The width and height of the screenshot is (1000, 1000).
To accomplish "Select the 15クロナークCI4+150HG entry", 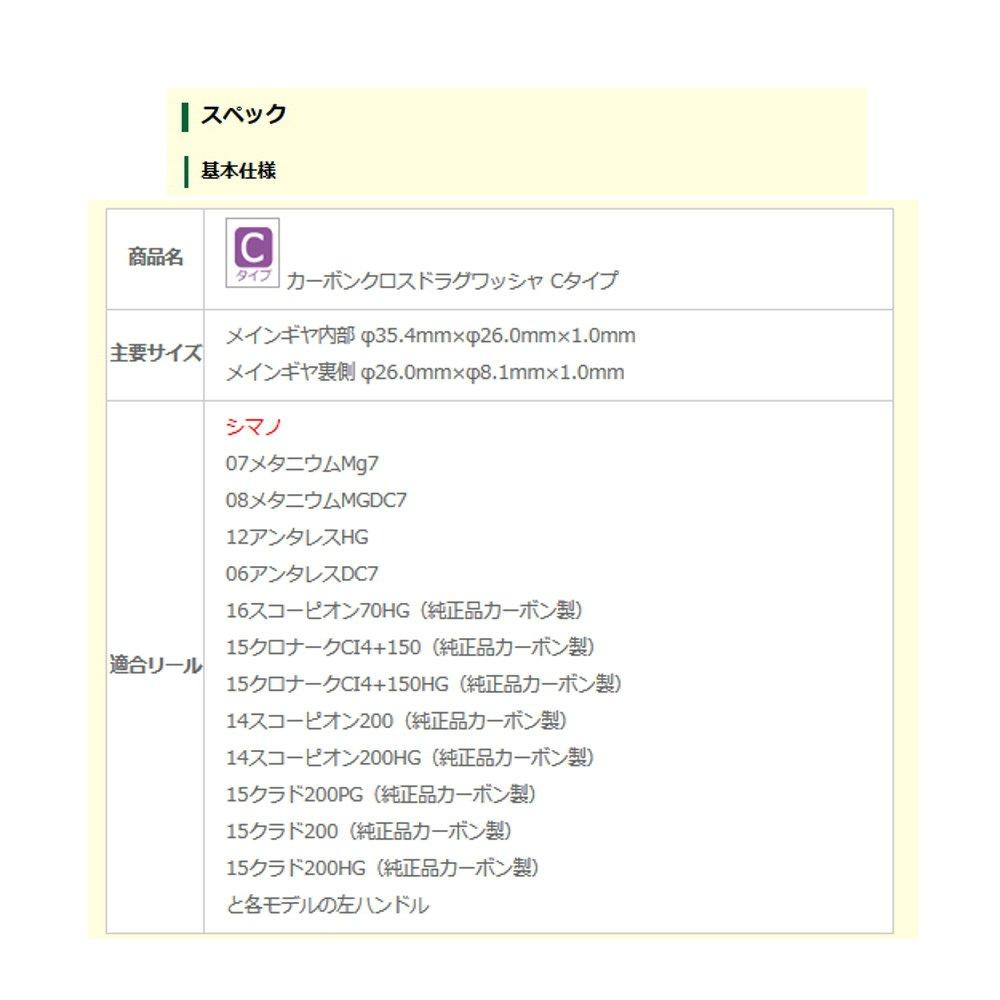I will (x=424, y=684).
